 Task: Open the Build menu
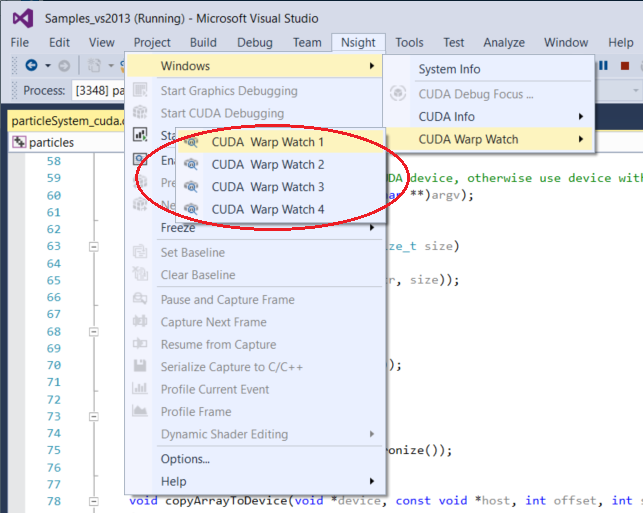click(x=203, y=42)
